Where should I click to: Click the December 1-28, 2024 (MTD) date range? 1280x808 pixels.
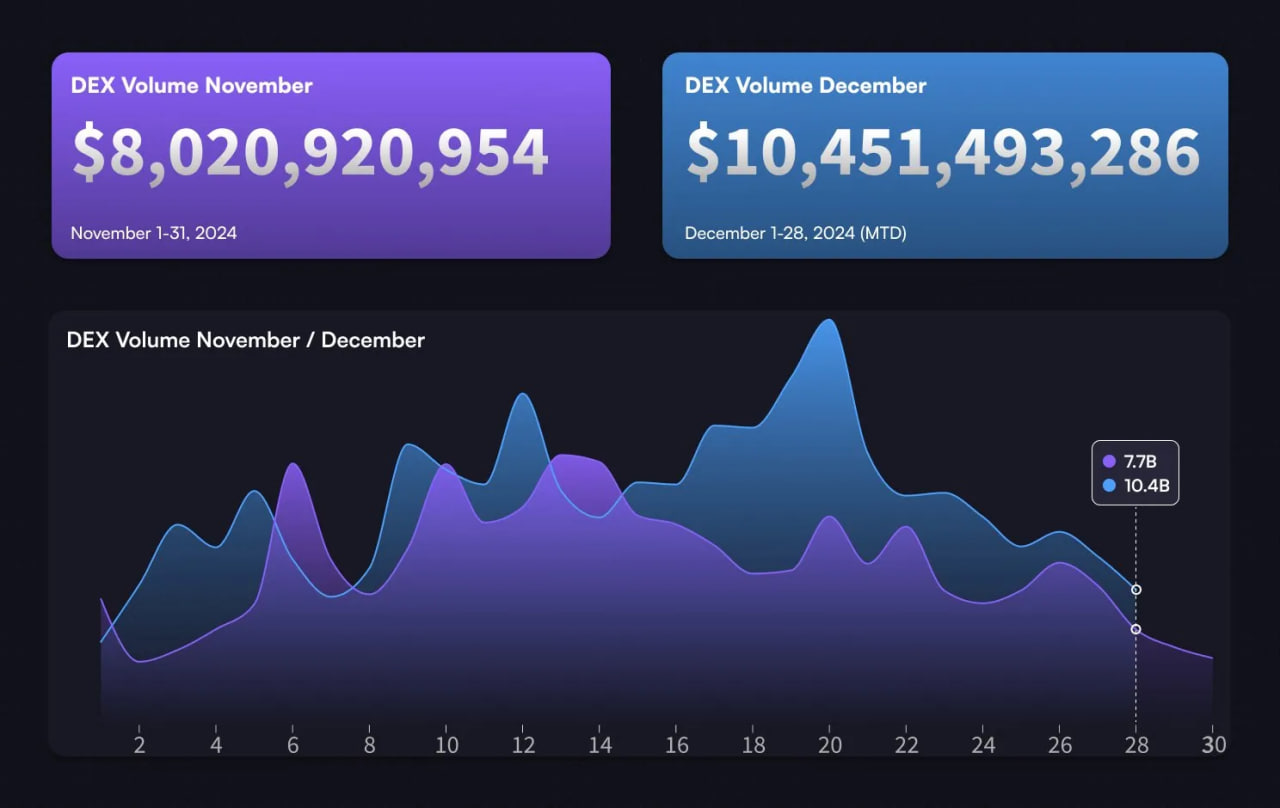click(x=795, y=233)
